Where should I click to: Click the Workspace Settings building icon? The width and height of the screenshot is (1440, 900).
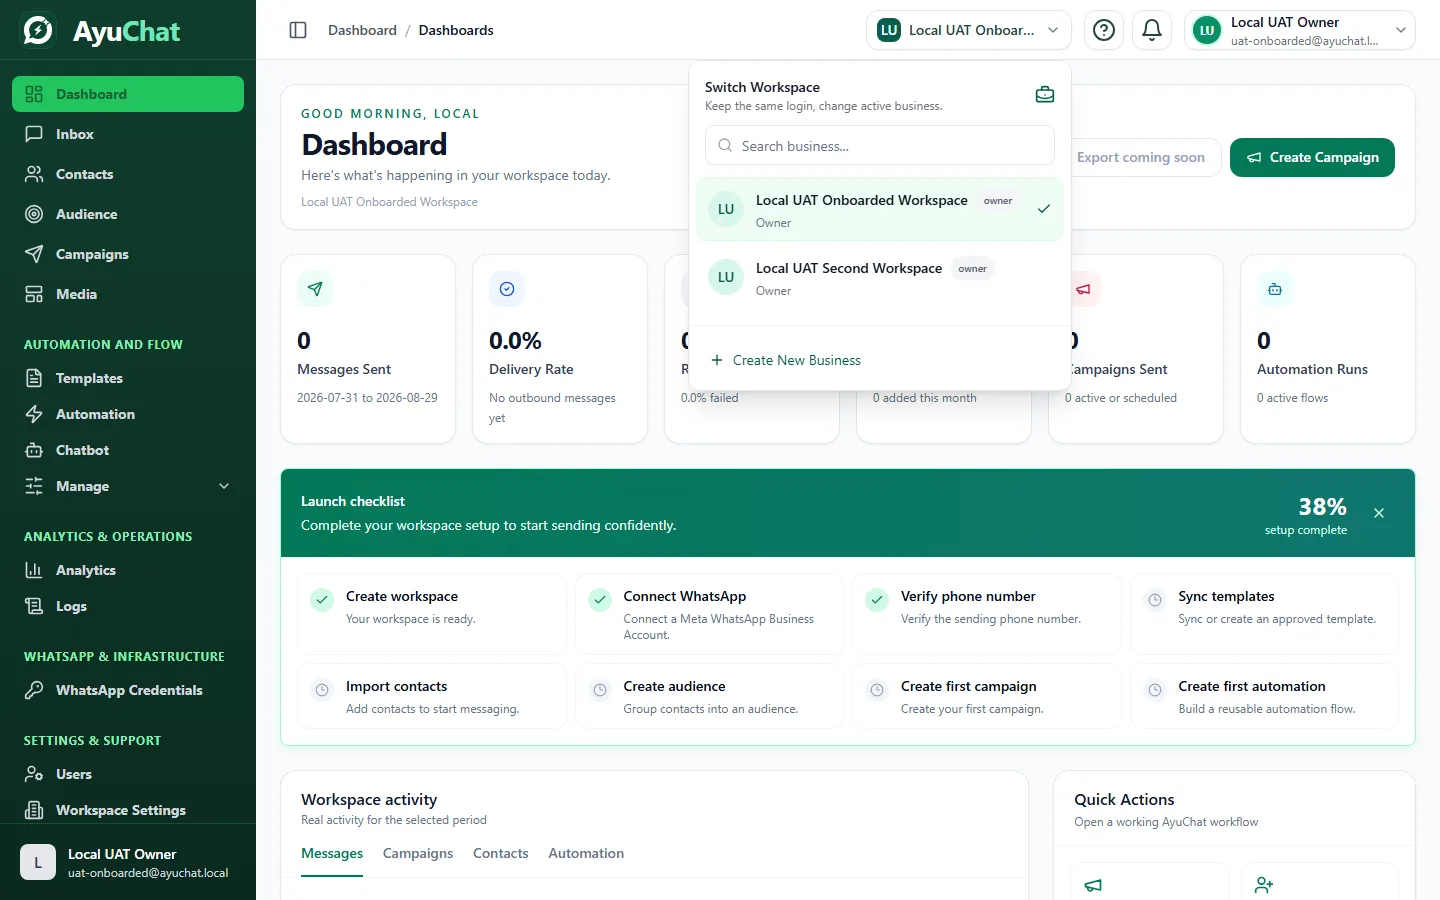coord(34,810)
